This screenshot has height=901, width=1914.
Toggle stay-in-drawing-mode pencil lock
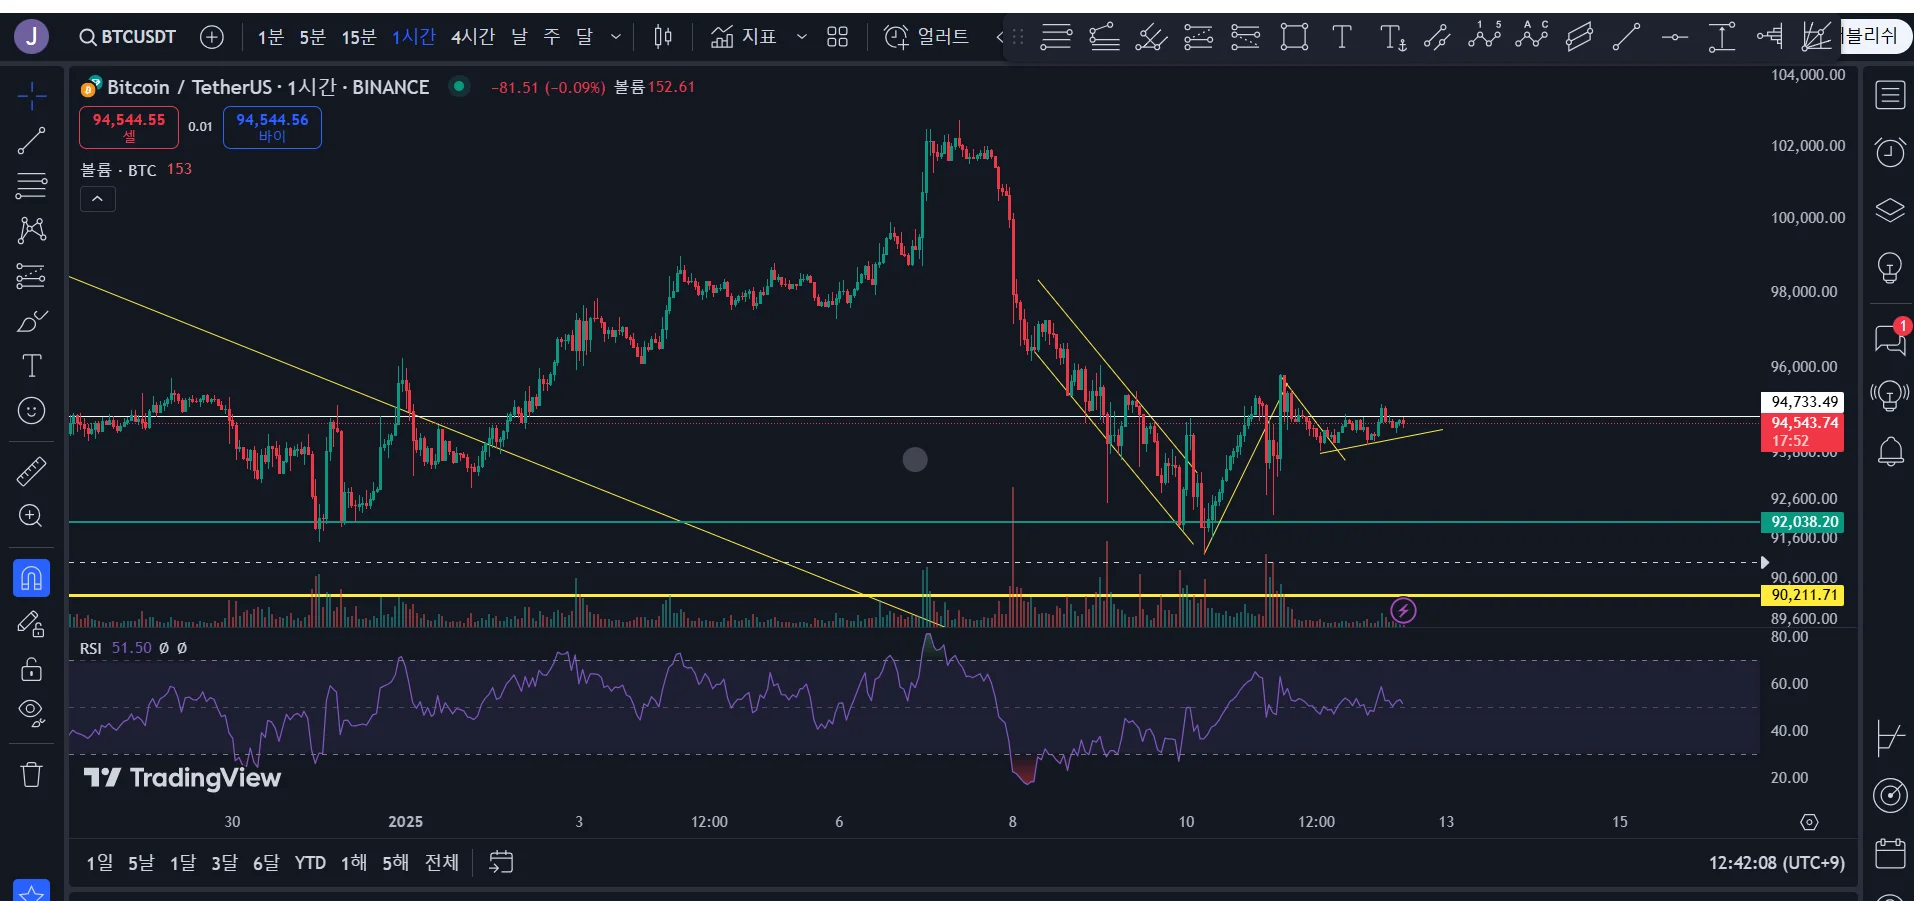pos(32,624)
